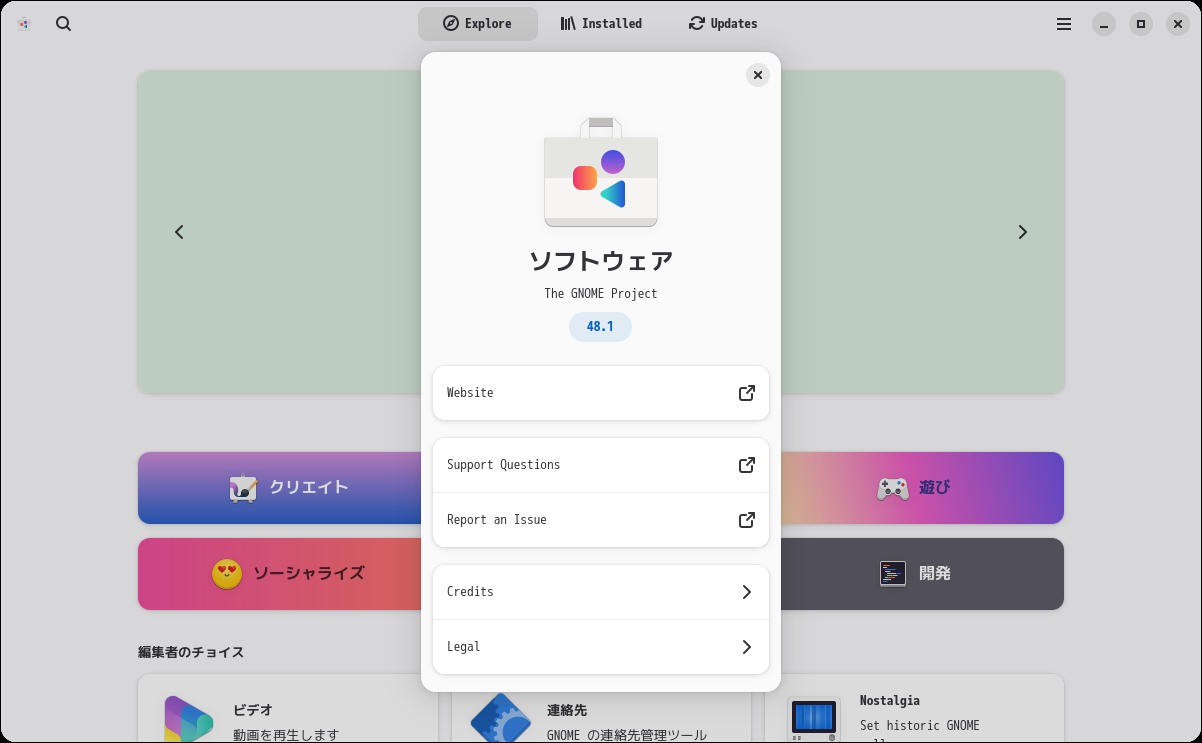The image size is (1202, 743).
Task: Expand the Credits section
Action: click(x=601, y=592)
